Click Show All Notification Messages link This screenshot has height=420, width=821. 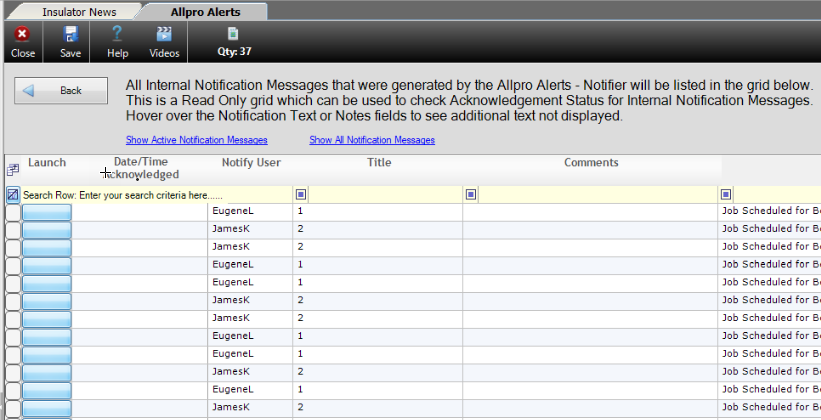point(372,140)
